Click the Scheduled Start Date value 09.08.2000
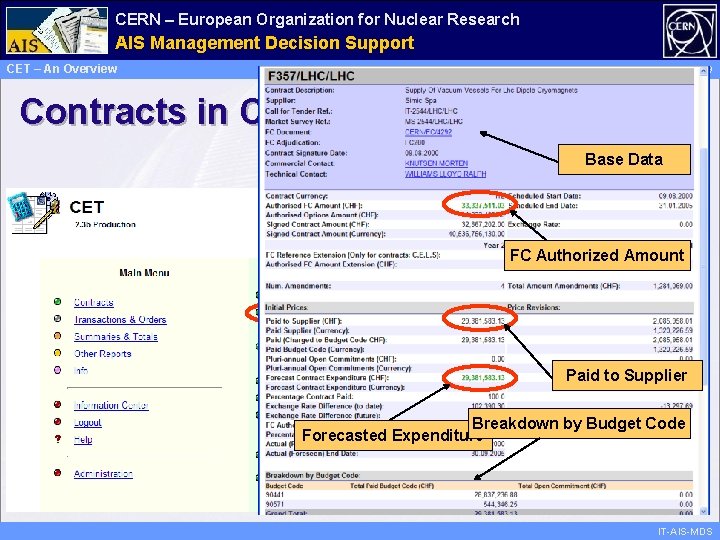Image resolution: width=720 pixels, height=540 pixels. point(675,196)
